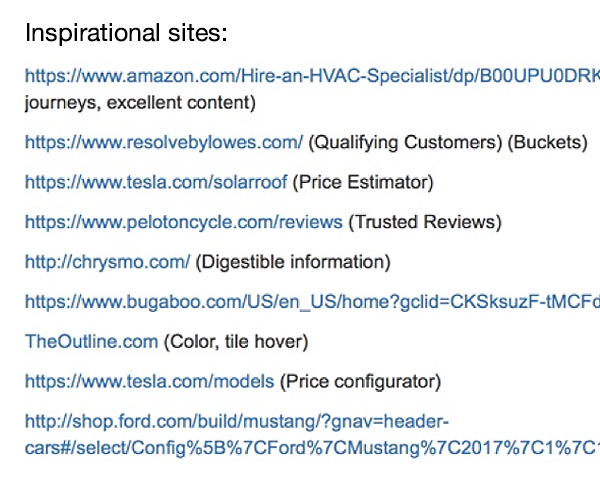Click the 'journeys, excellent content)' text line

coord(140,103)
